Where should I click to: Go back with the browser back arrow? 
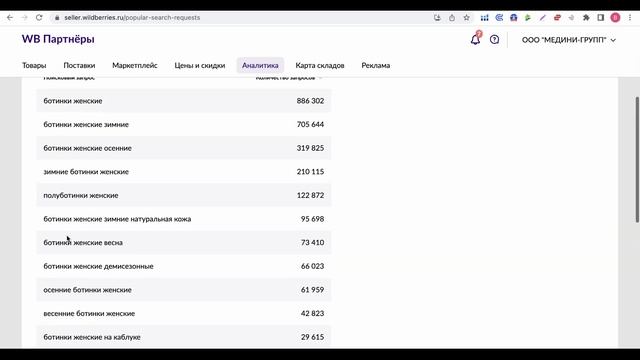pyautogui.click(x=10, y=18)
